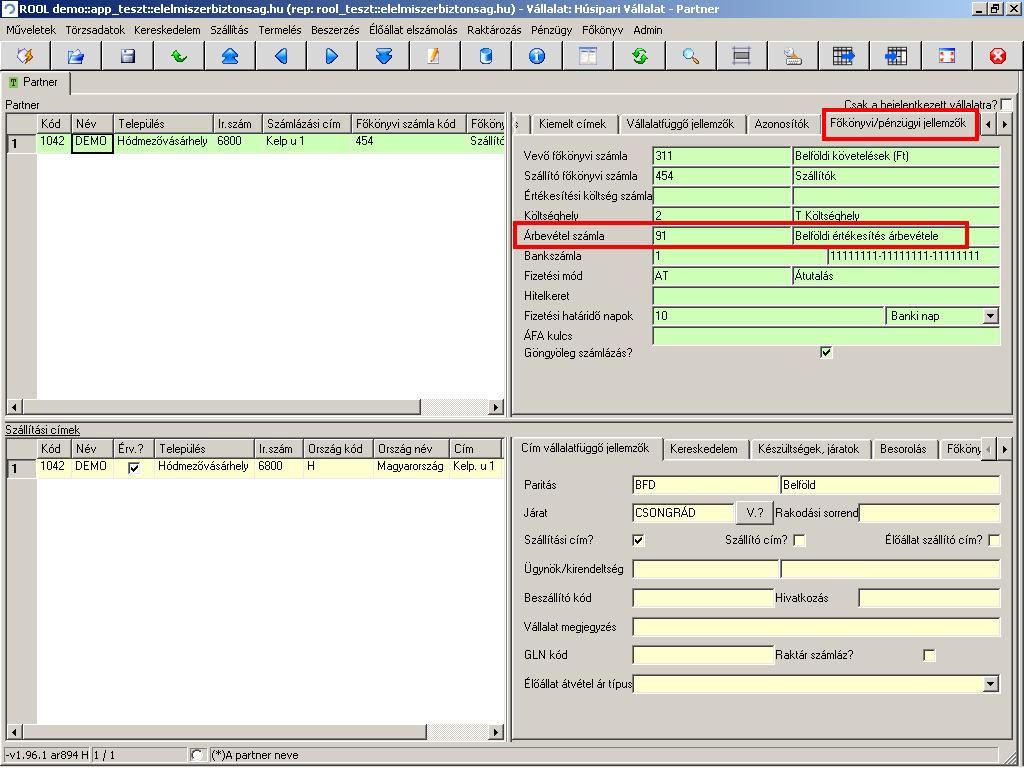Click the table import arrow icon

tap(895, 56)
